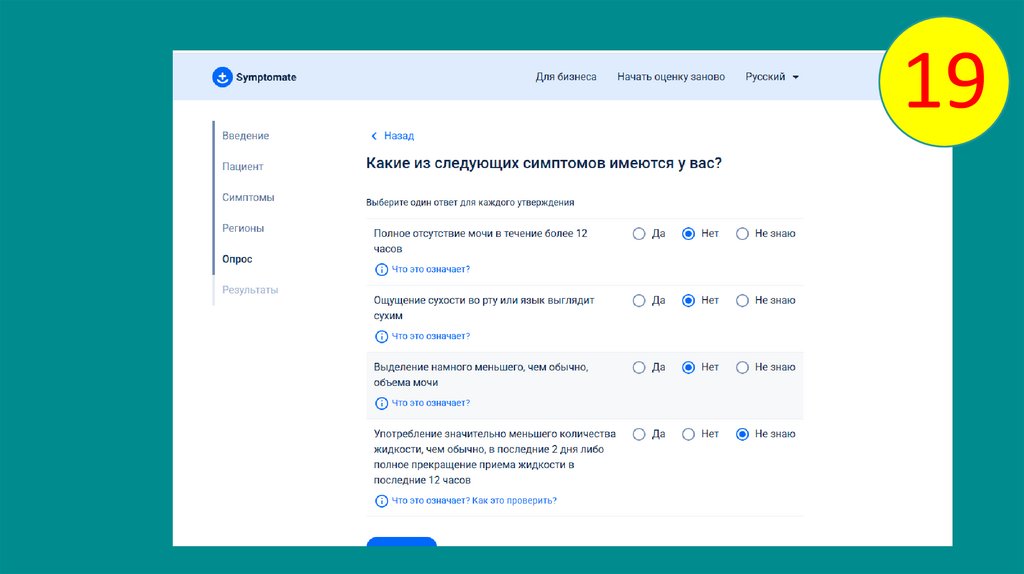The height and width of the screenshot is (574, 1024).
Task: Click the statement 'Полное отсутствие мочи в течение более 12 часов'
Action: [481, 241]
